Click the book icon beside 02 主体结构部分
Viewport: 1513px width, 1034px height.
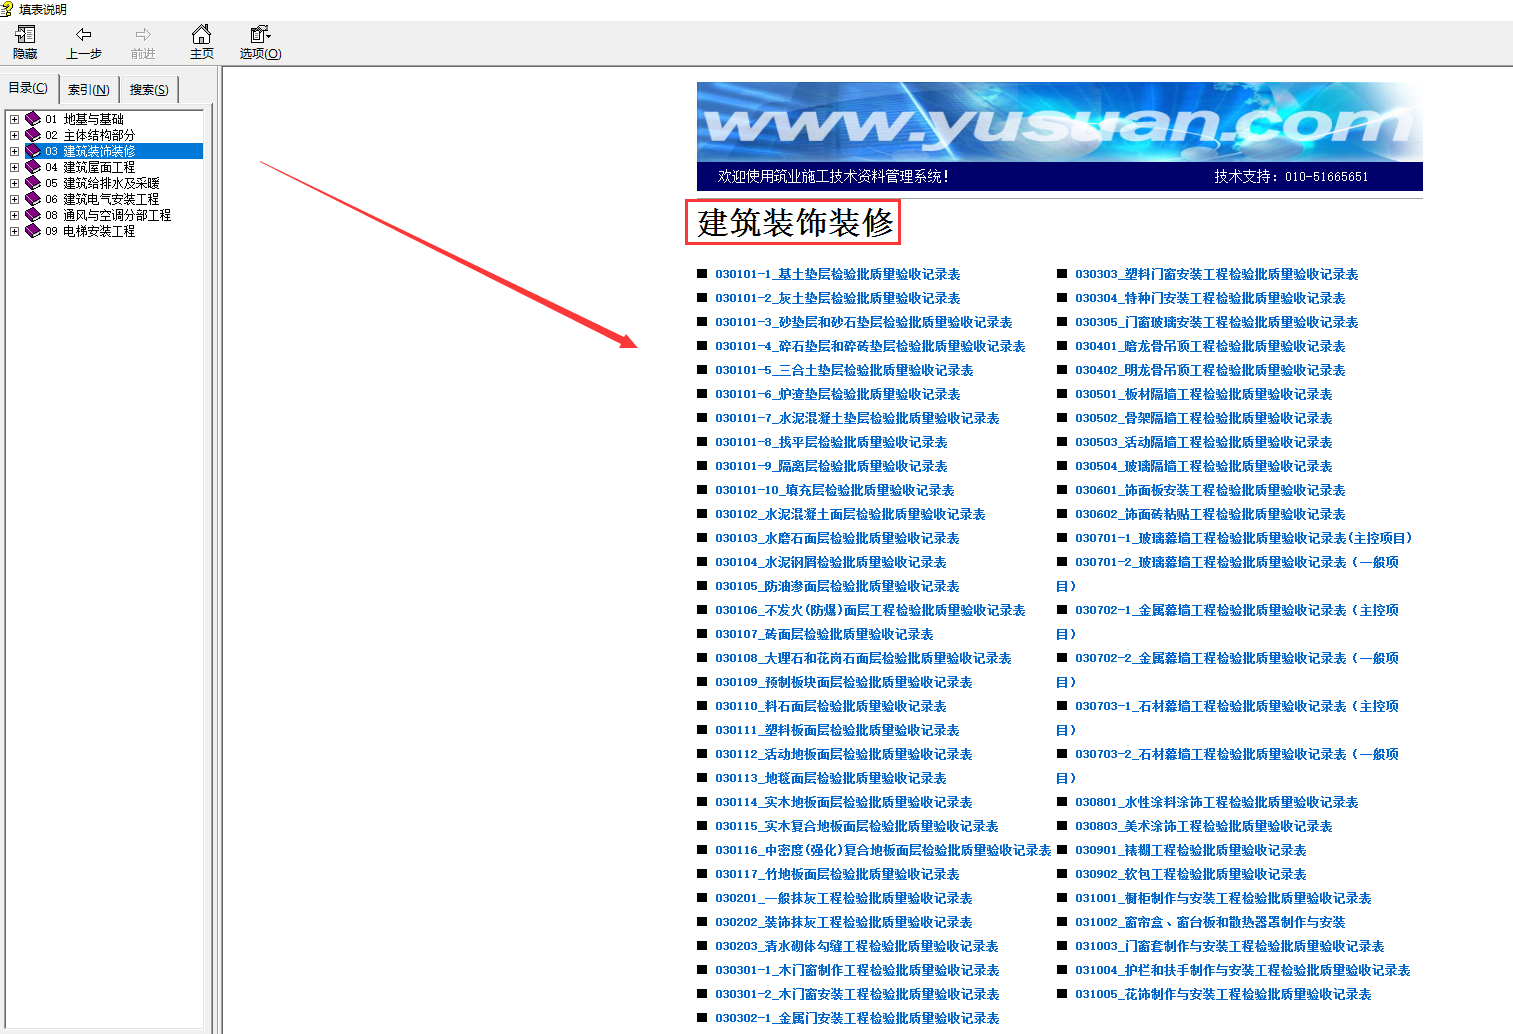(x=33, y=135)
